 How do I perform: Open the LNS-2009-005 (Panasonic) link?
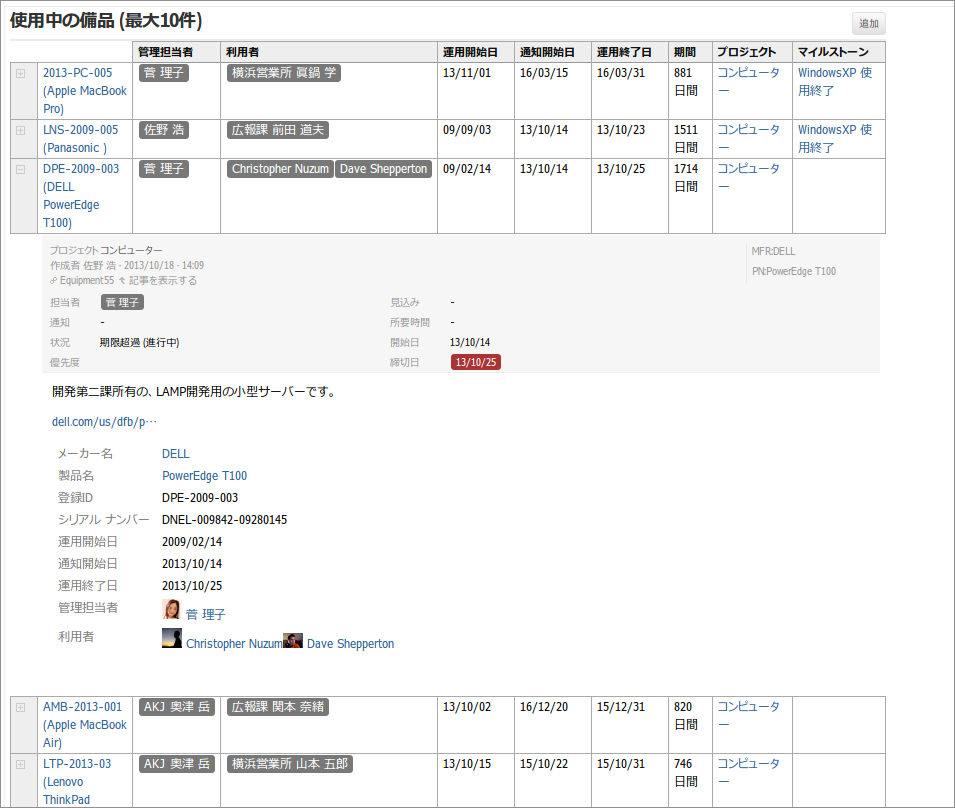tap(80, 139)
